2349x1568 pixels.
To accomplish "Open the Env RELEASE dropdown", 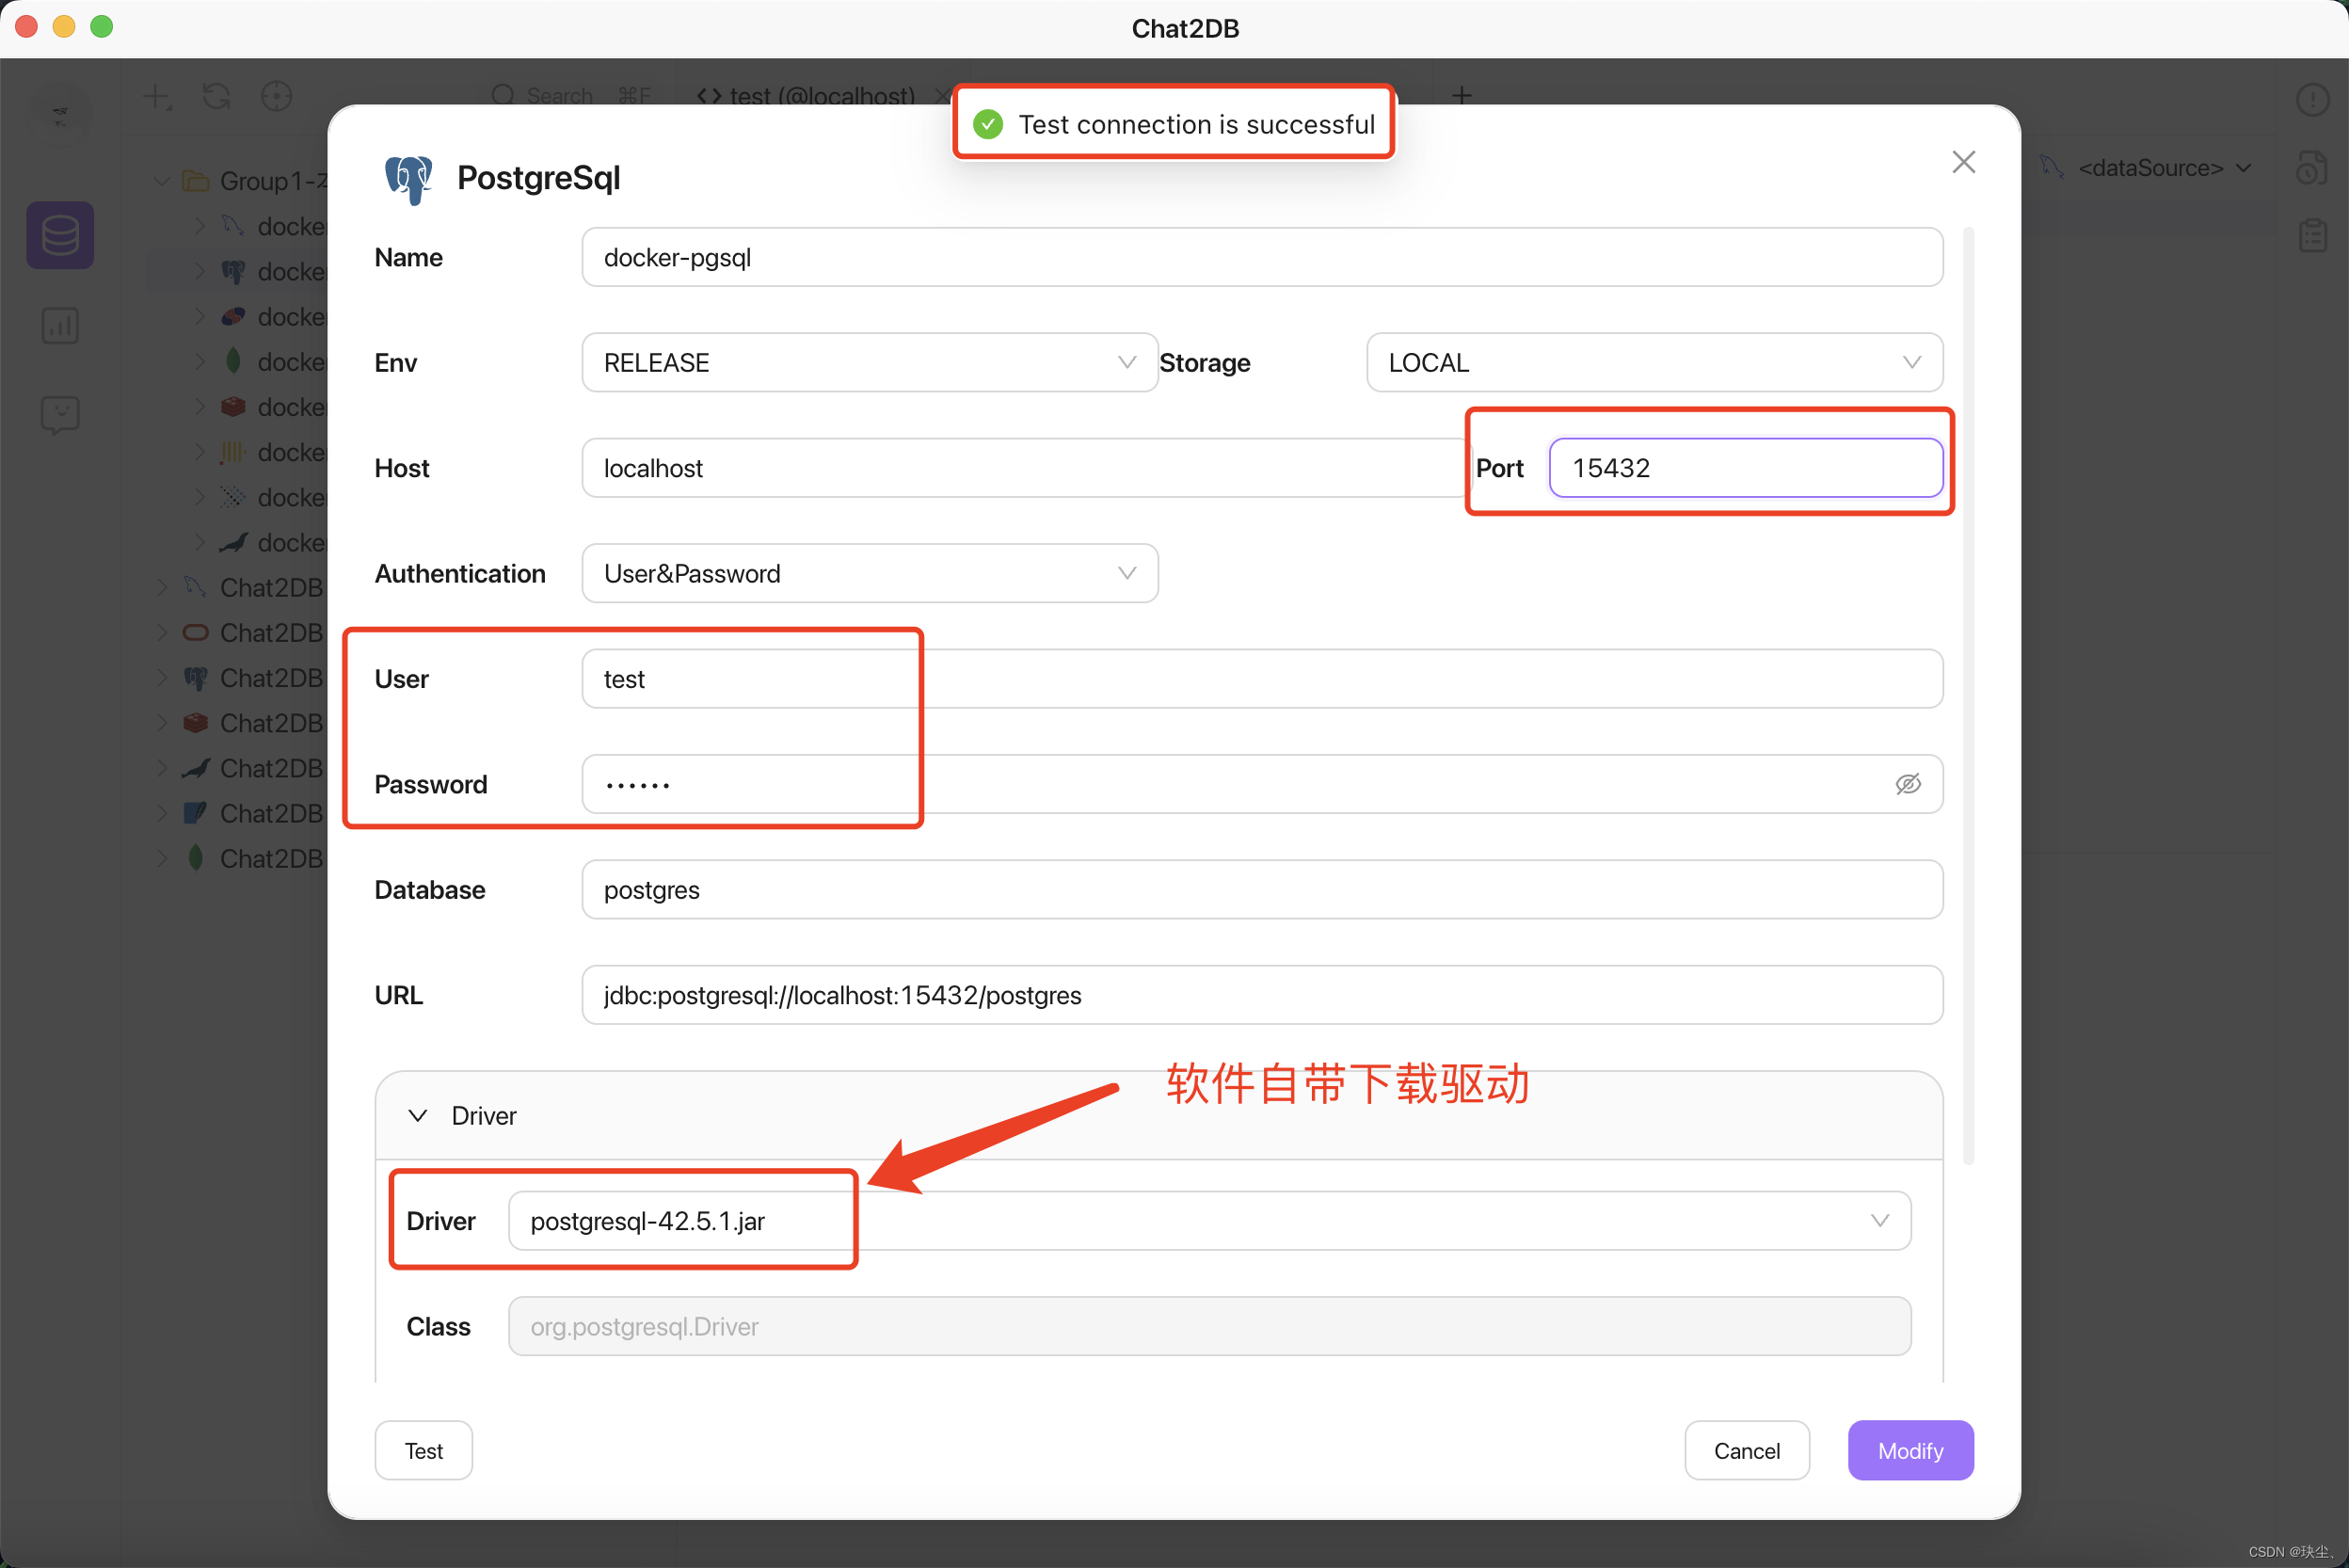I will coord(870,362).
